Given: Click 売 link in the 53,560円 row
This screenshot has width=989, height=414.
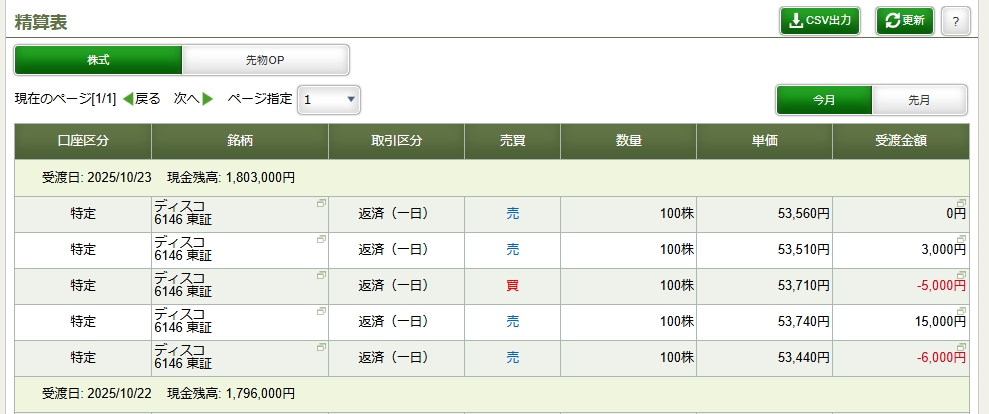Looking at the screenshot, I should 512,214.
